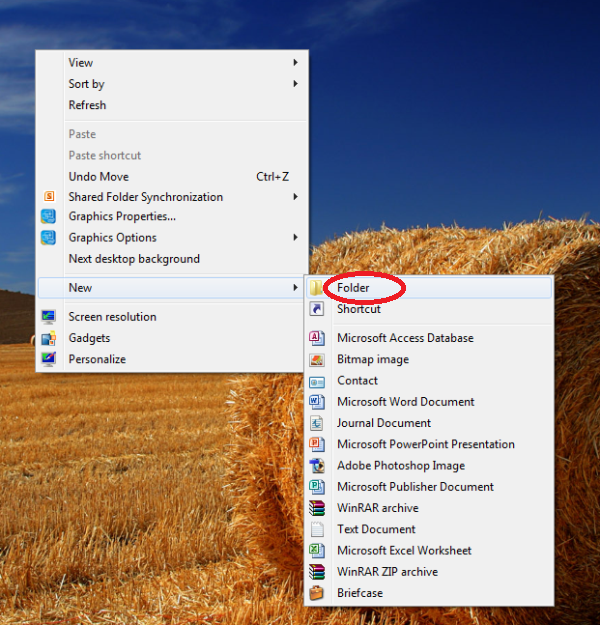Expand Shared Folder Synchronization submenu arrow

(x=295, y=197)
